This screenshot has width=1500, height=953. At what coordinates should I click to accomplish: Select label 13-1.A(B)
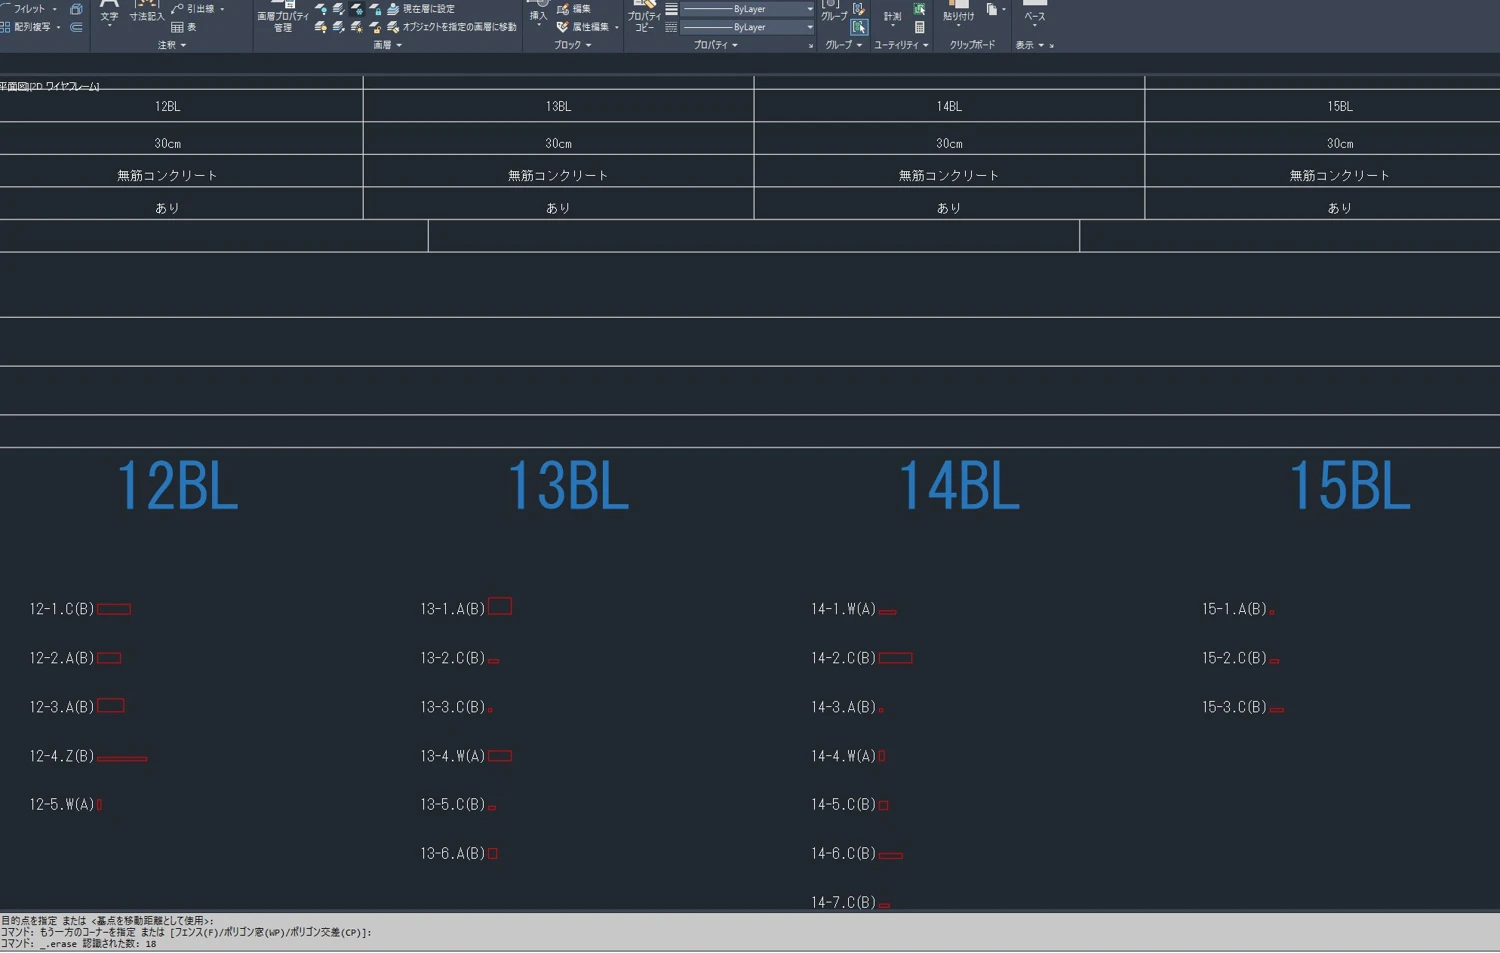pyautogui.click(x=452, y=609)
